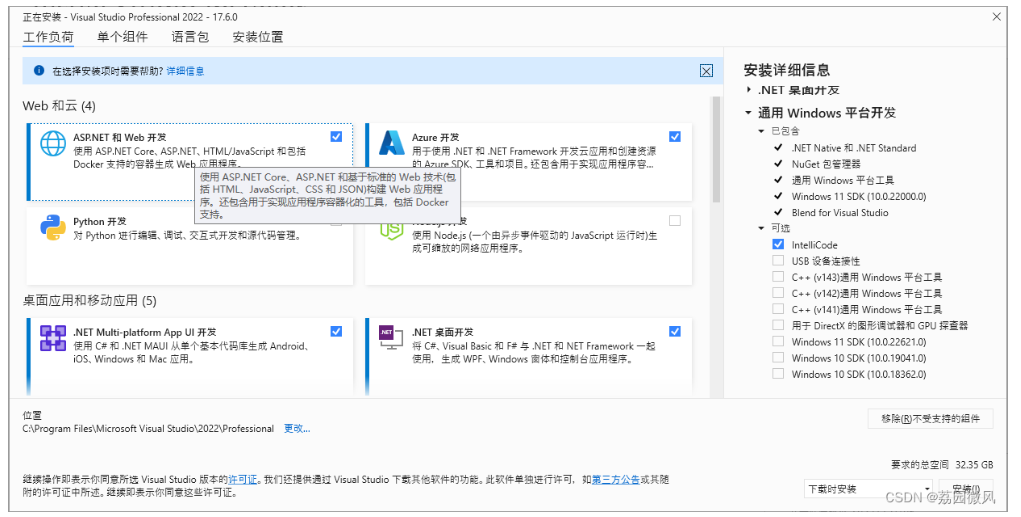Click the ASP.NET globe icon
Image resolution: width=1021 pixels, height=517 pixels.
coord(53,143)
